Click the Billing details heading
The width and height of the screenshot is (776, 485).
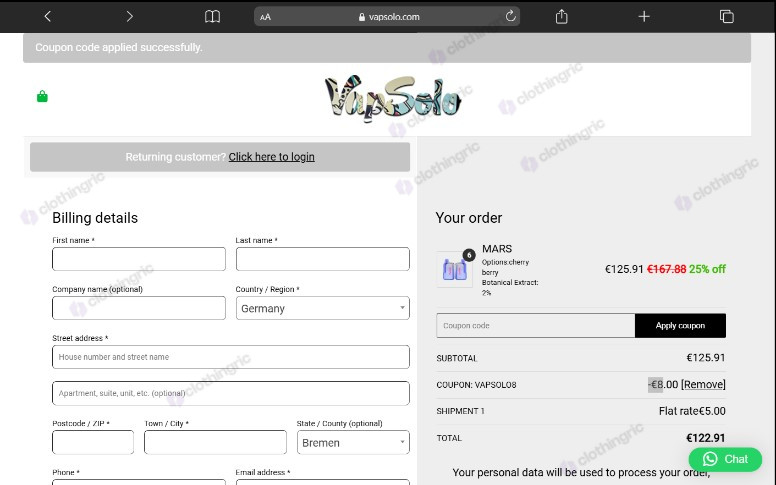(x=95, y=218)
